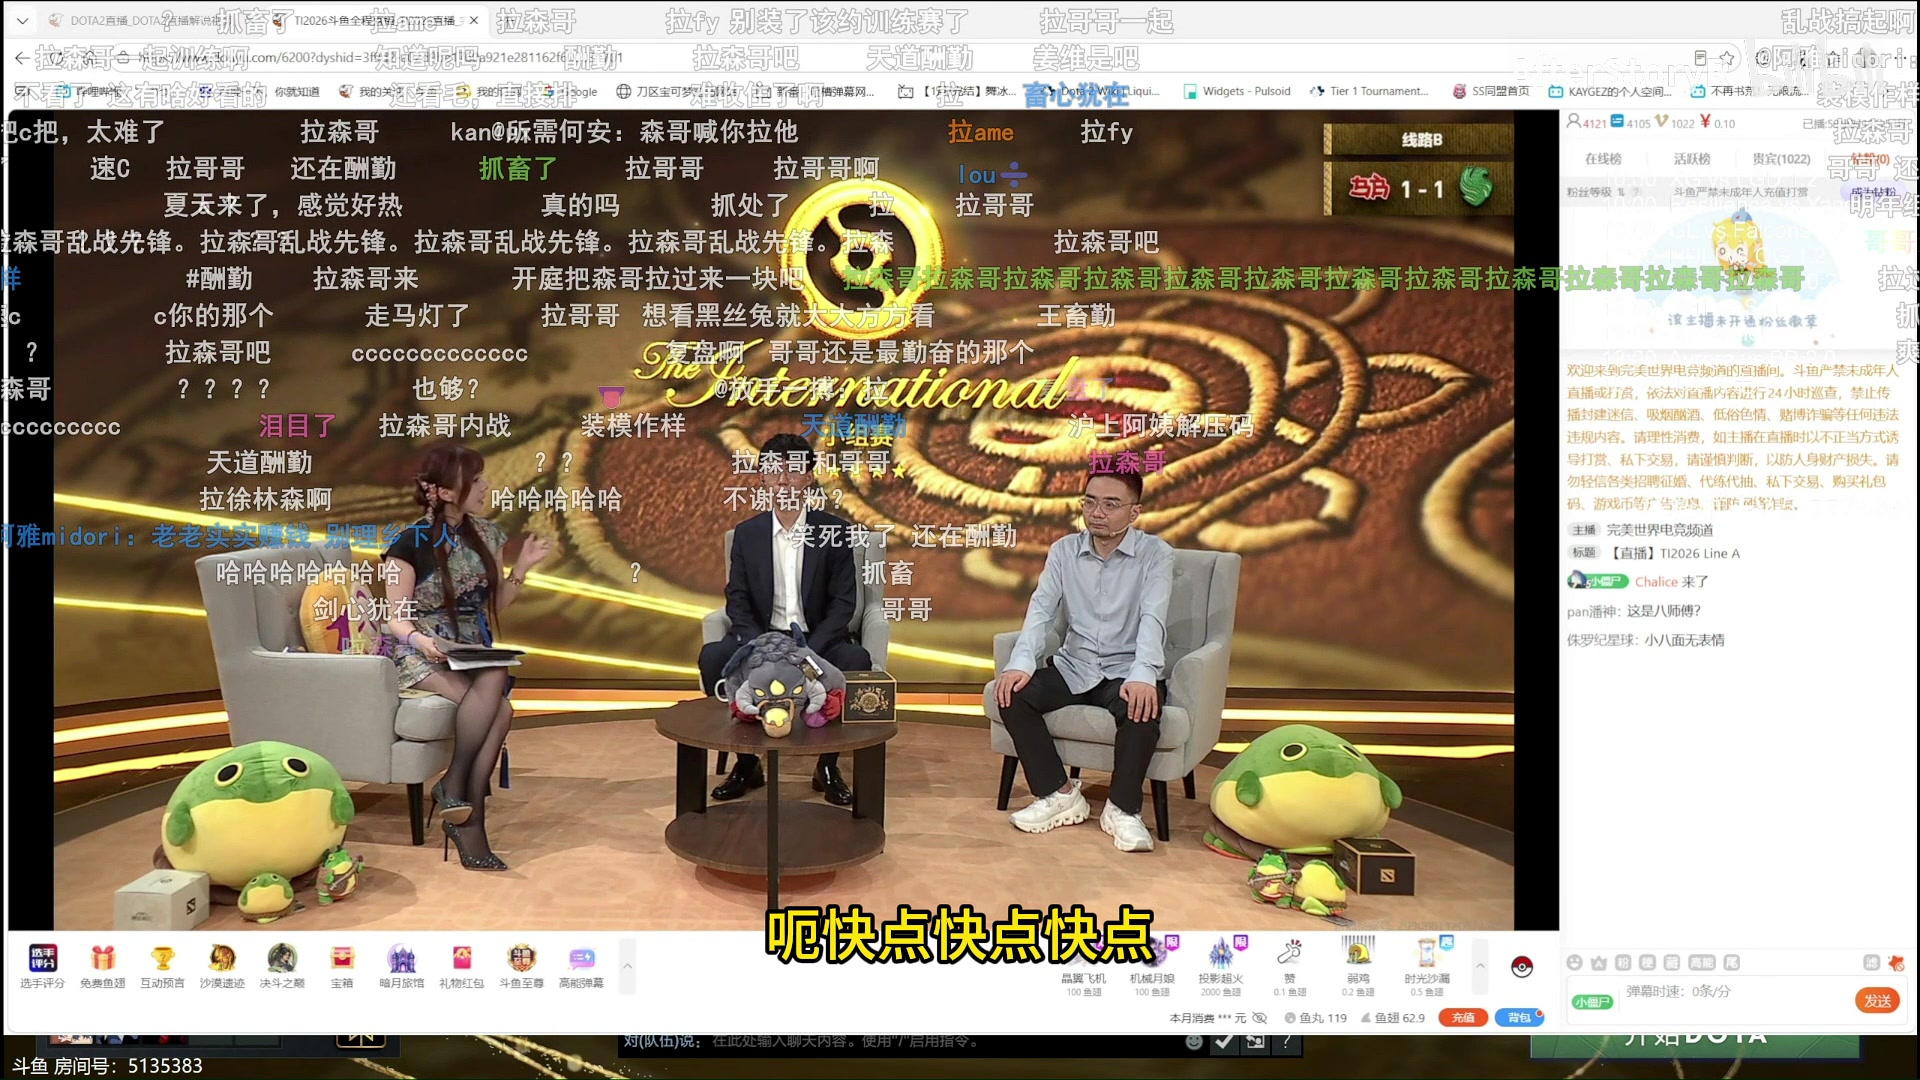Open the 沙漠遗迹 activity icon
The width and height of the screenshot is (1920, 1080).
[x=222, y=966]
